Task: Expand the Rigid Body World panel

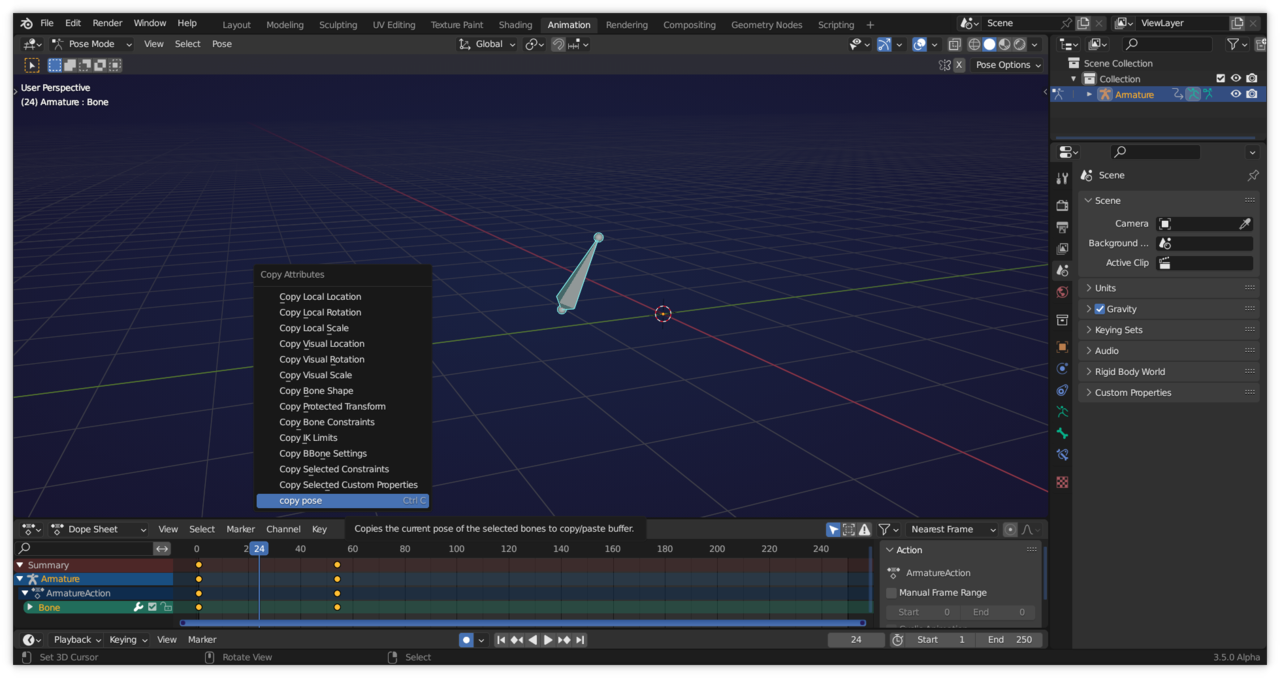Action: pyautogui.click(x=1129, y=372)
